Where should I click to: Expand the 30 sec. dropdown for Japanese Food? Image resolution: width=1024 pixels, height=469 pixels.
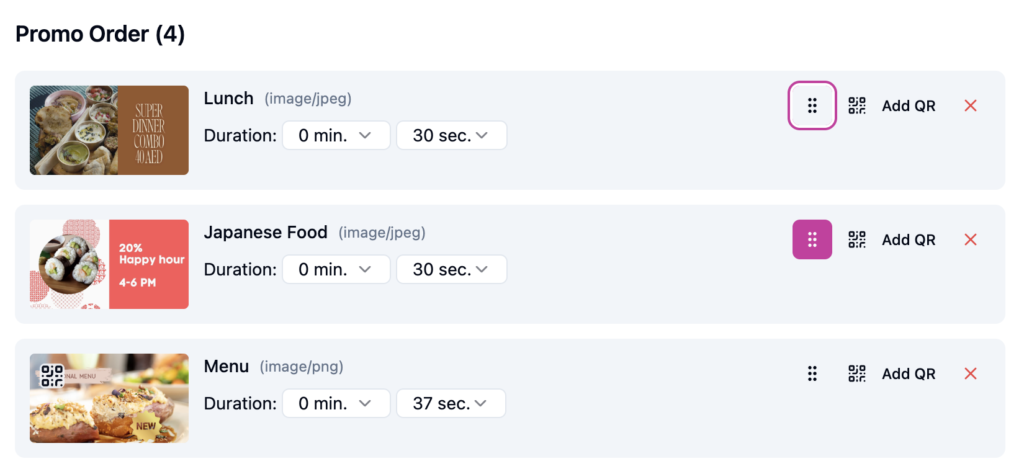tap(451, 270)
